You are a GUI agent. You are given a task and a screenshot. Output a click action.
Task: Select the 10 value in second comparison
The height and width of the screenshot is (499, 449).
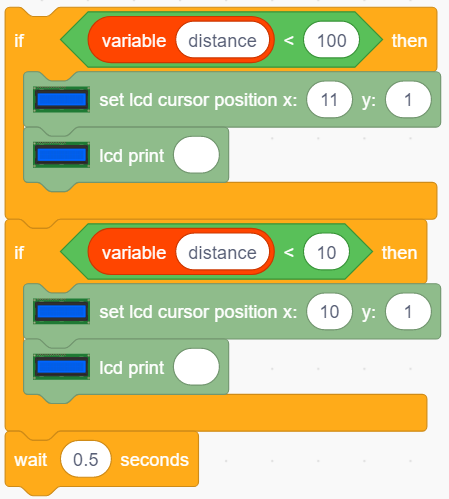326,252
